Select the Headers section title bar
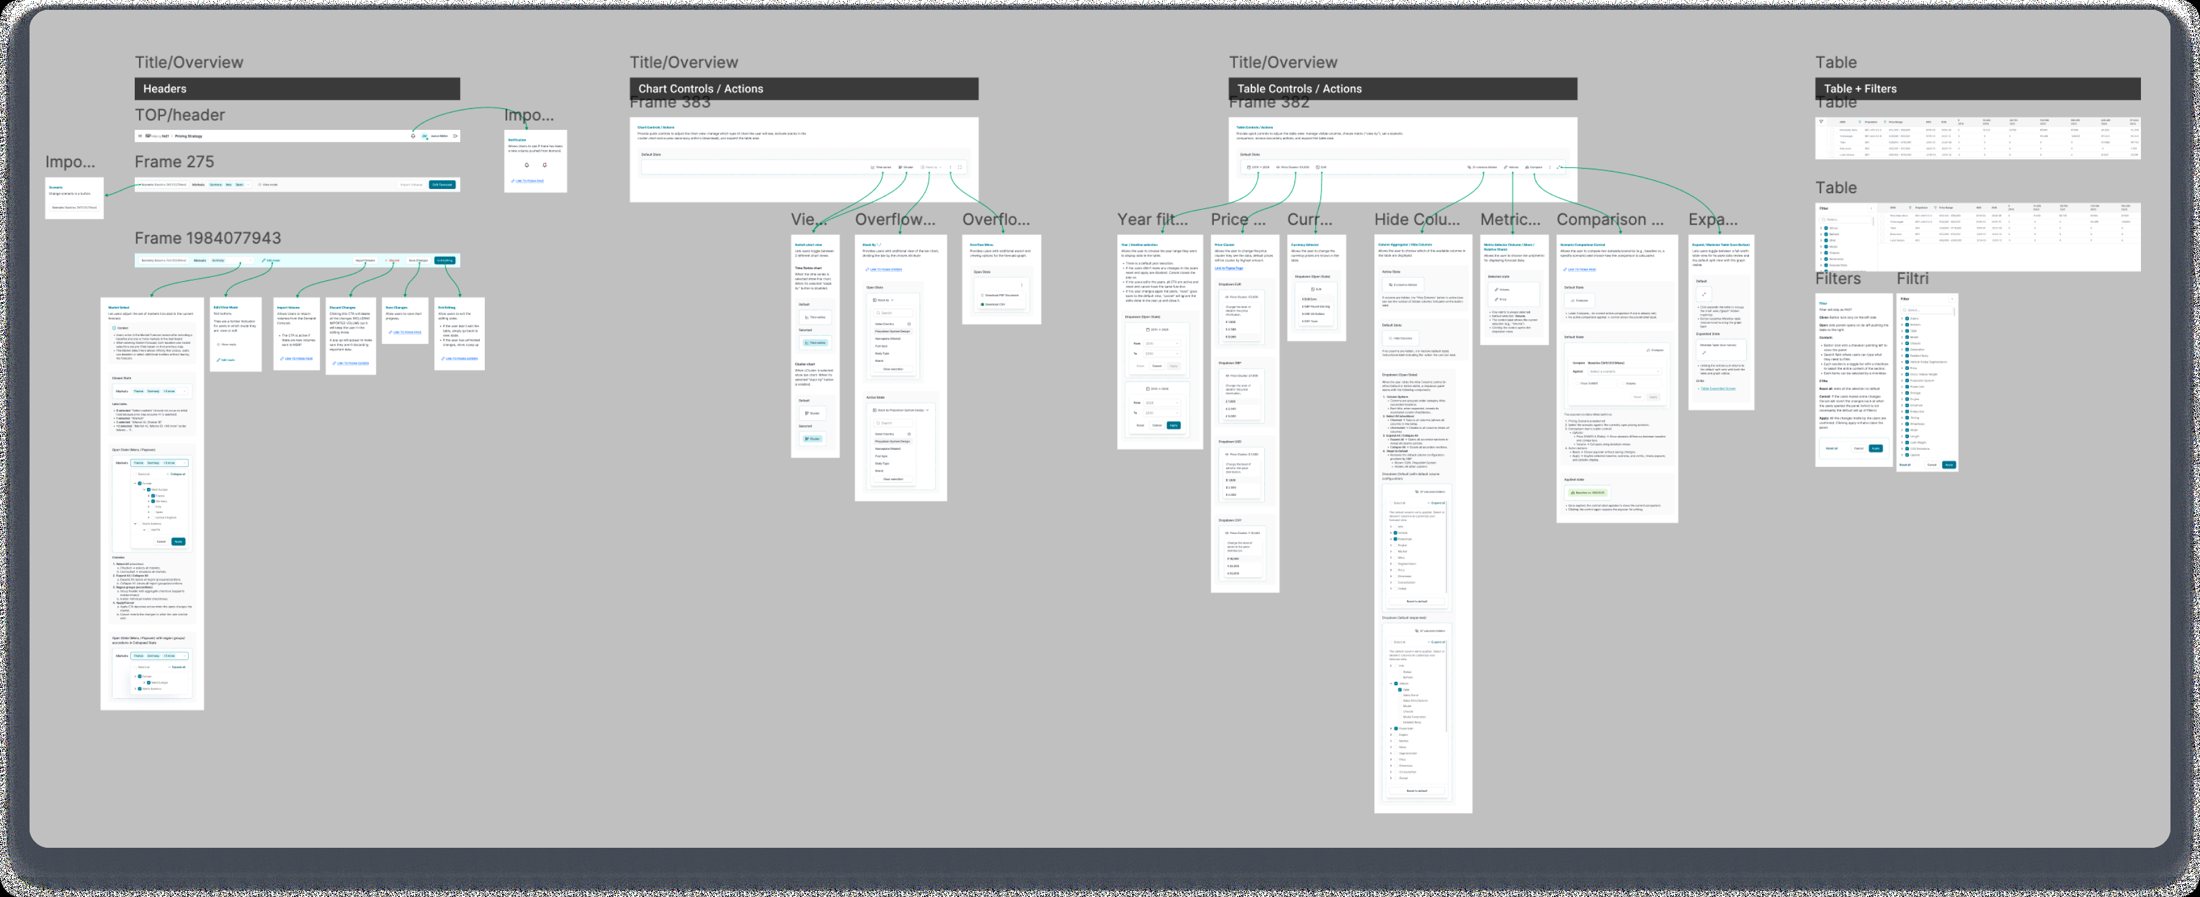This screenshot has height=897, width=2200. coord(297,88)
